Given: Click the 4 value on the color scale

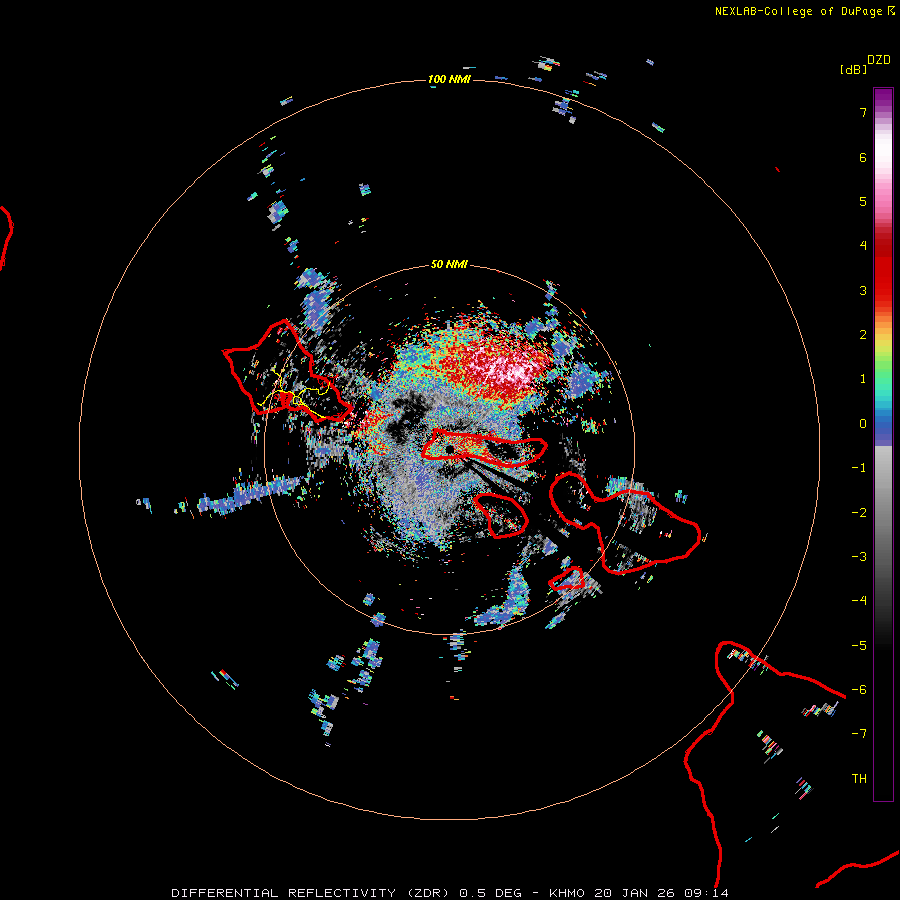Looking at the screenshot, I should (x=863, y=246).
